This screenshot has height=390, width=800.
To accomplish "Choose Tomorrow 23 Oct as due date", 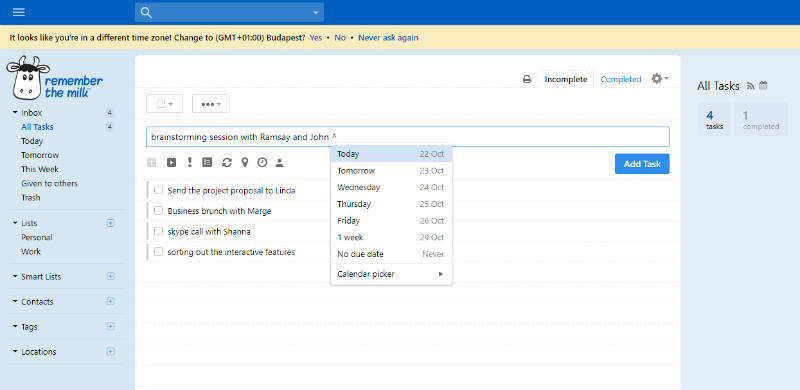I will coord(391,170).
